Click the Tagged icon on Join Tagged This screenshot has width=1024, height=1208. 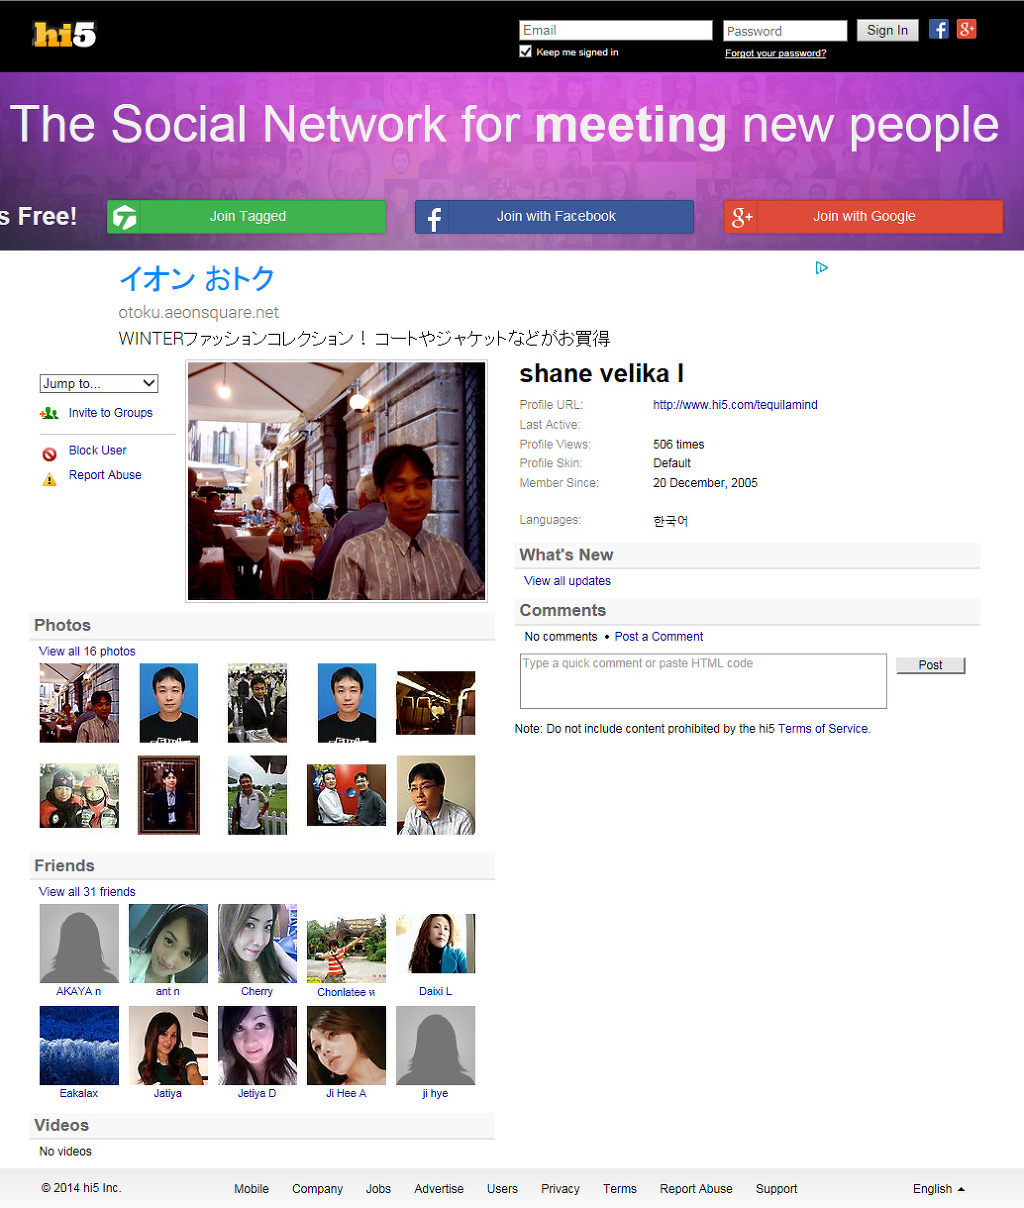(125, 217)
